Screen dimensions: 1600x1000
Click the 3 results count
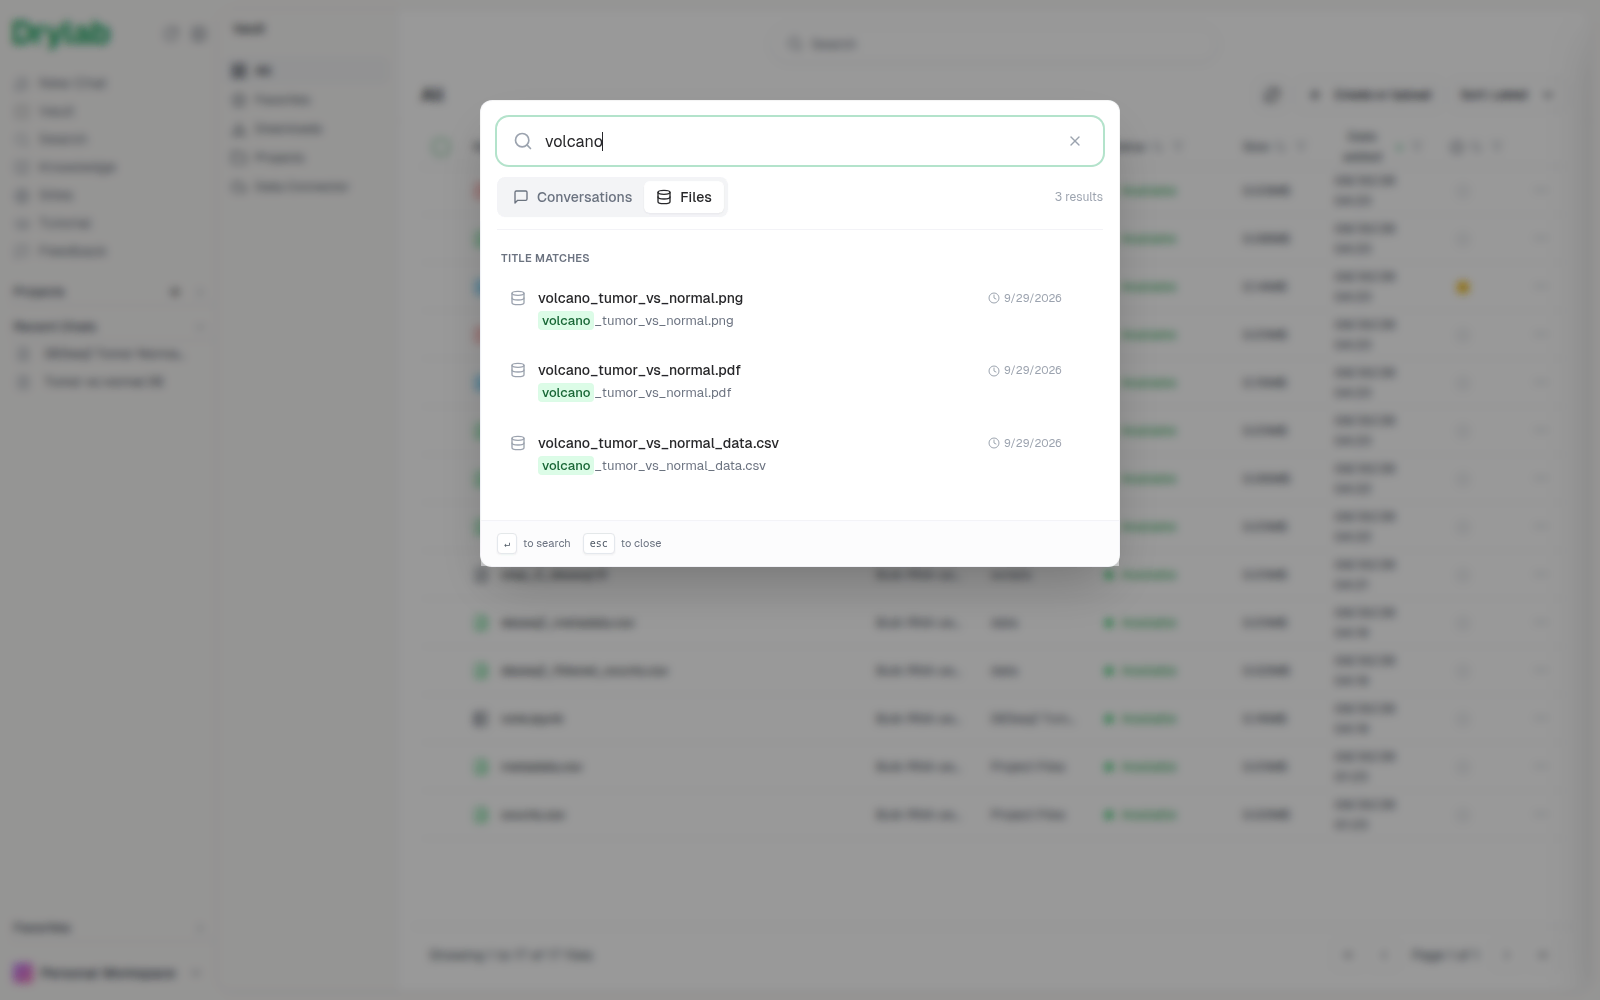pyautogui.click(x=1079, y=197)
